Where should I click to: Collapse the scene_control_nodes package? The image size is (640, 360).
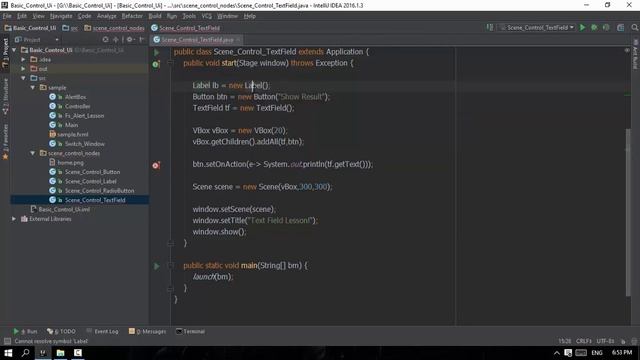click(33, 153)
